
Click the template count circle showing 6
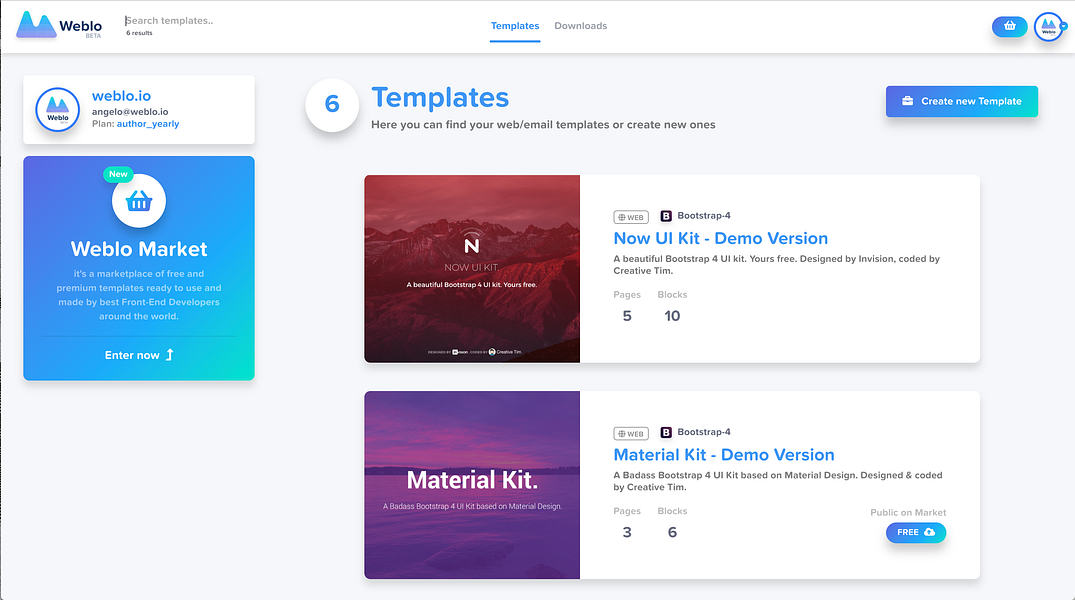332,105
